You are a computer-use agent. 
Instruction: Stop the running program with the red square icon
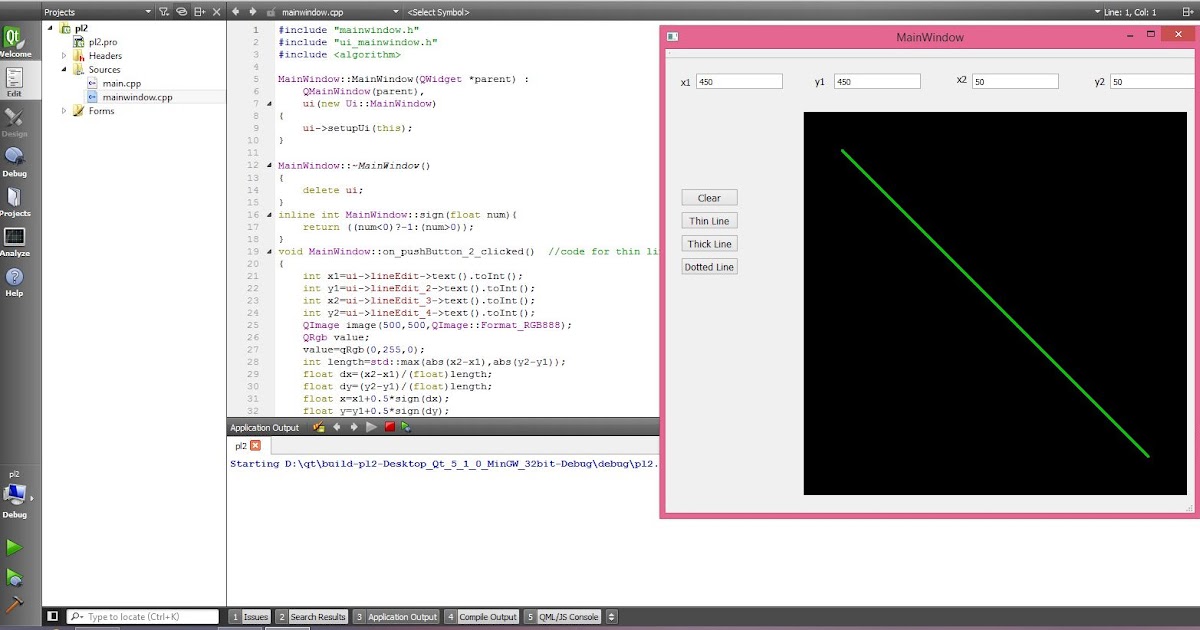pos(389,426)
